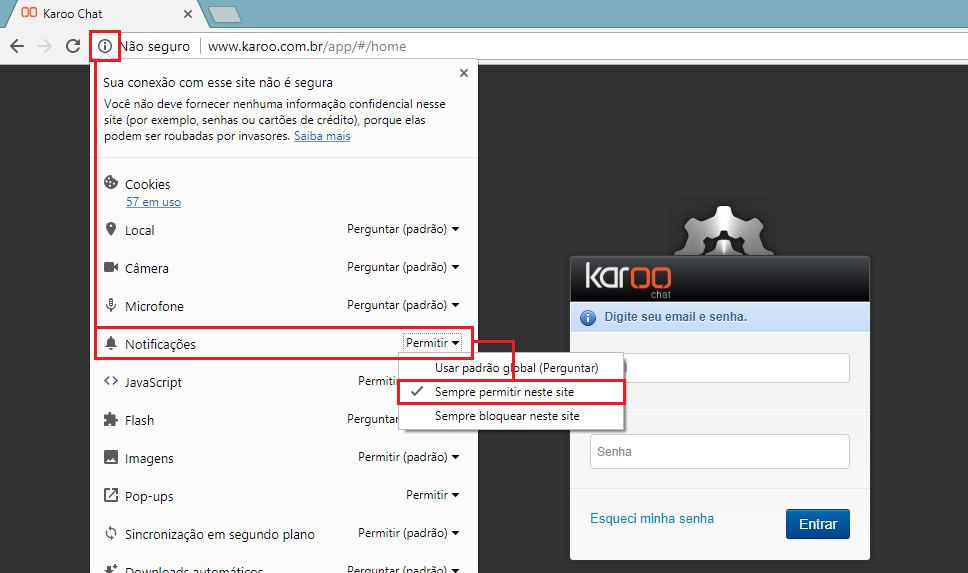This screenshot has height=573, width=968.
Task: Click the browser forward arrow
Action: [x=45, y=46]
